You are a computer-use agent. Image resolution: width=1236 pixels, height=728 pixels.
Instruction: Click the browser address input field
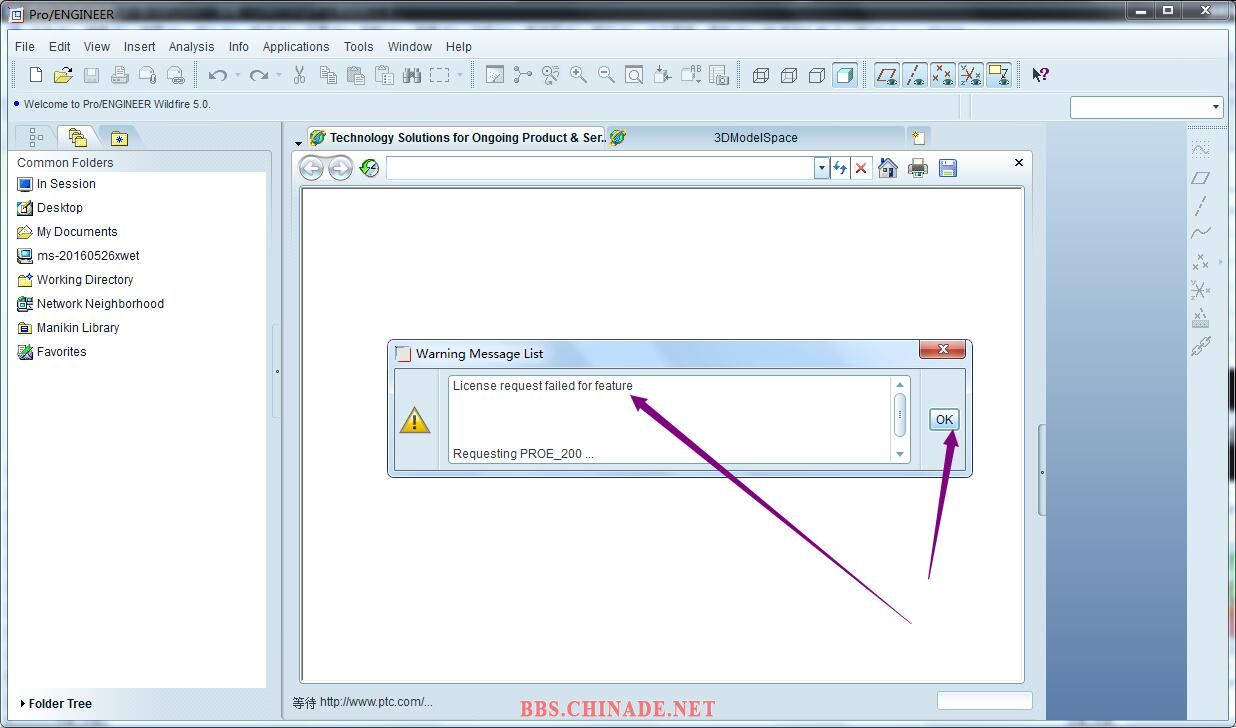coord(600,168)
